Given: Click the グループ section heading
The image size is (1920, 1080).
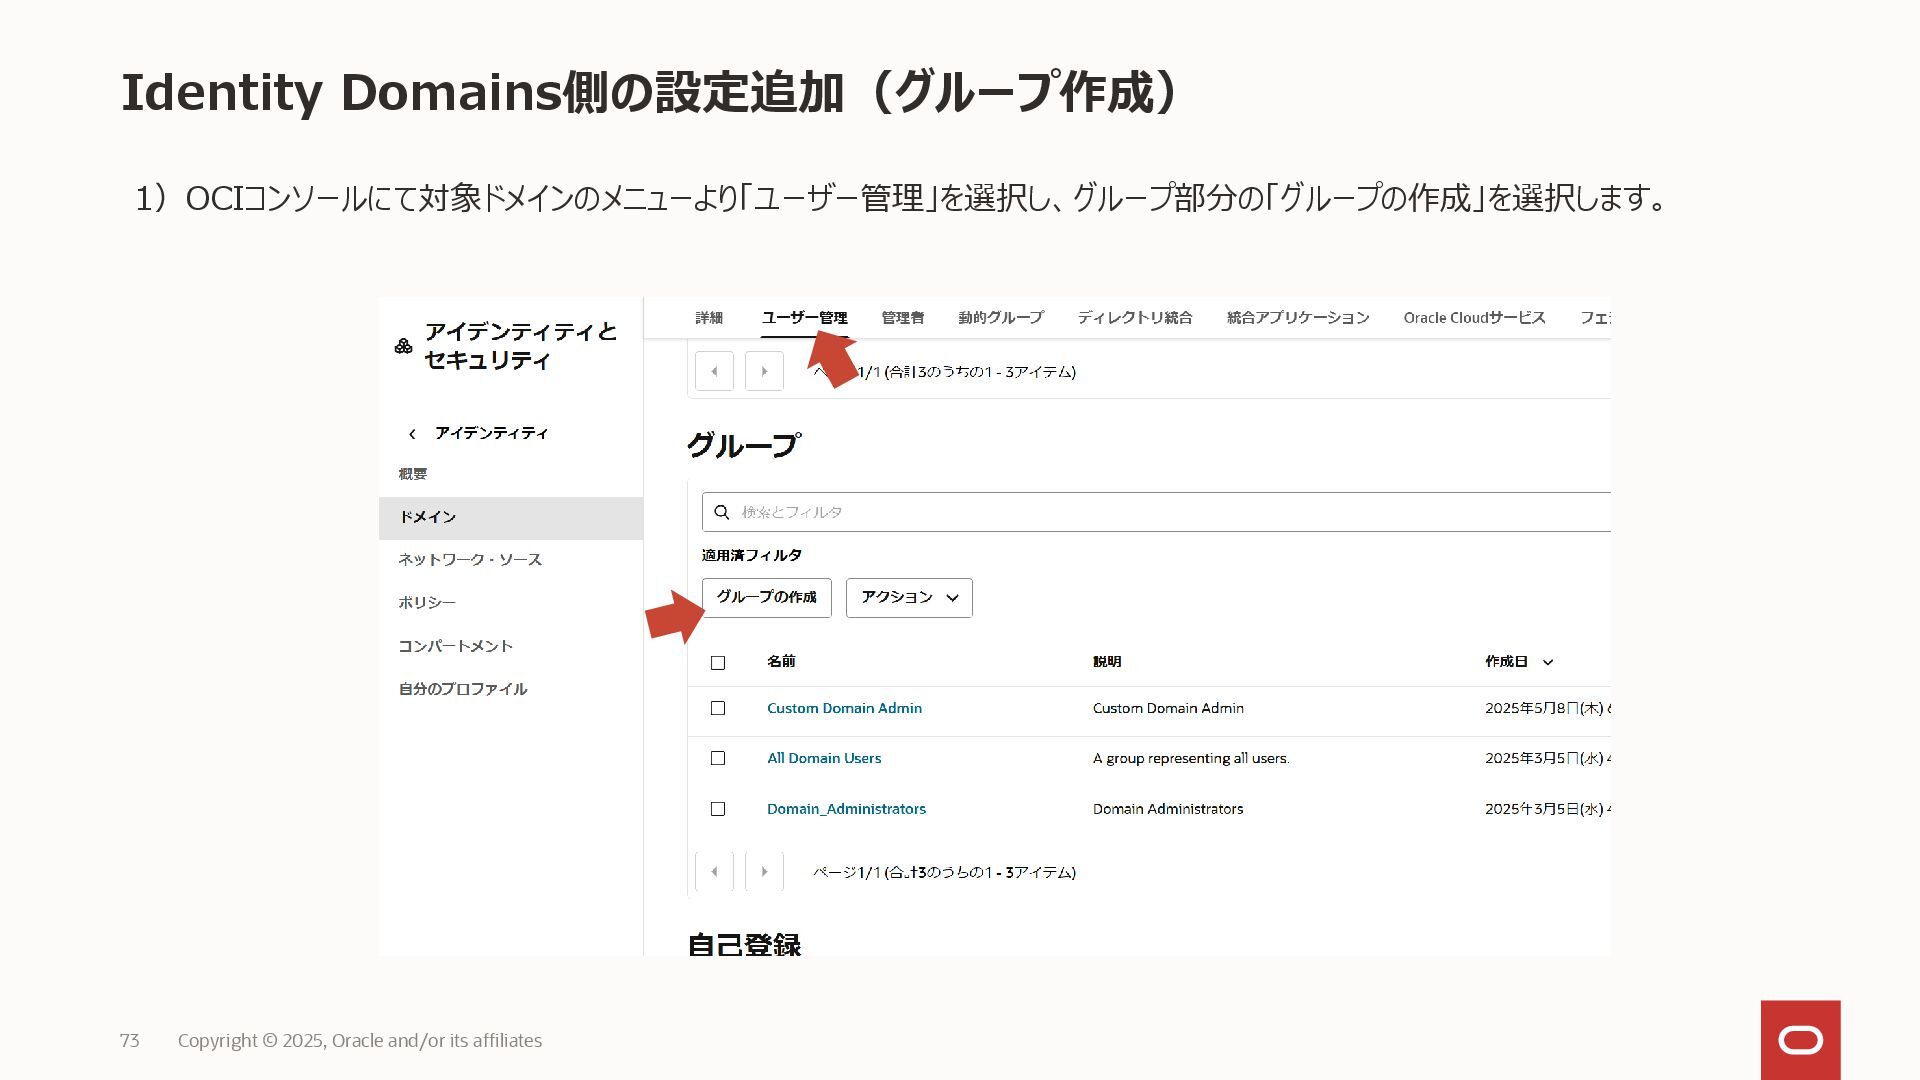Looking at the screenshot, I should tap(744, 445).
